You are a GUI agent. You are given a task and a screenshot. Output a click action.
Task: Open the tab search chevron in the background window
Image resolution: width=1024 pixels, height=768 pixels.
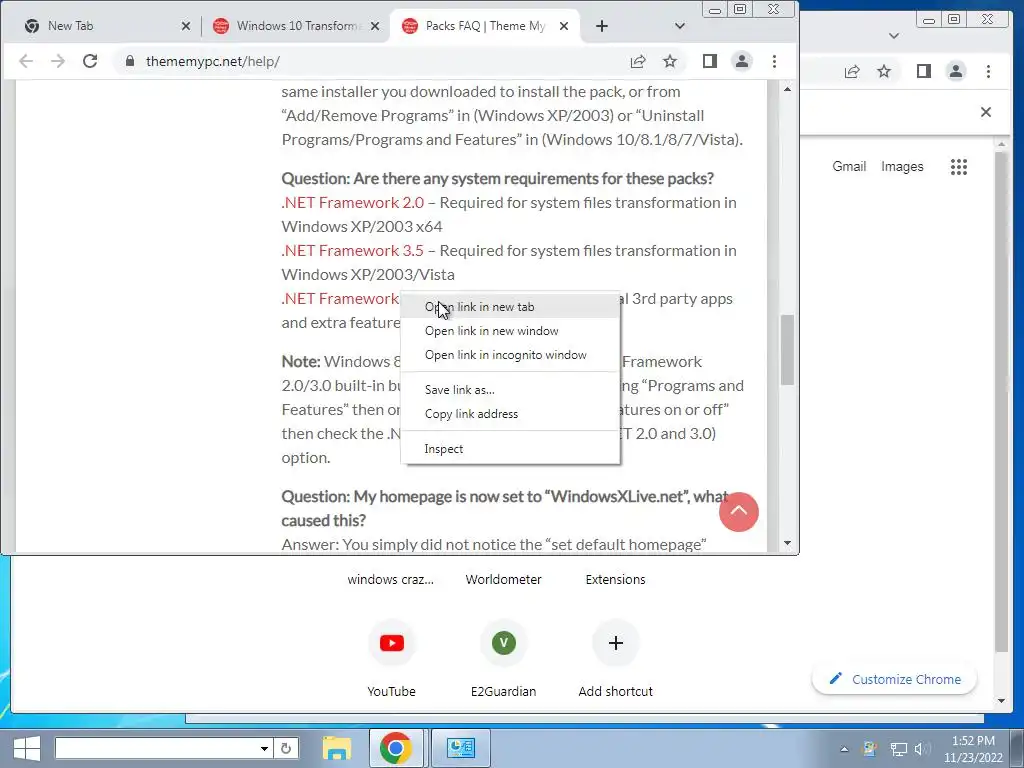(x=894, y=36)
